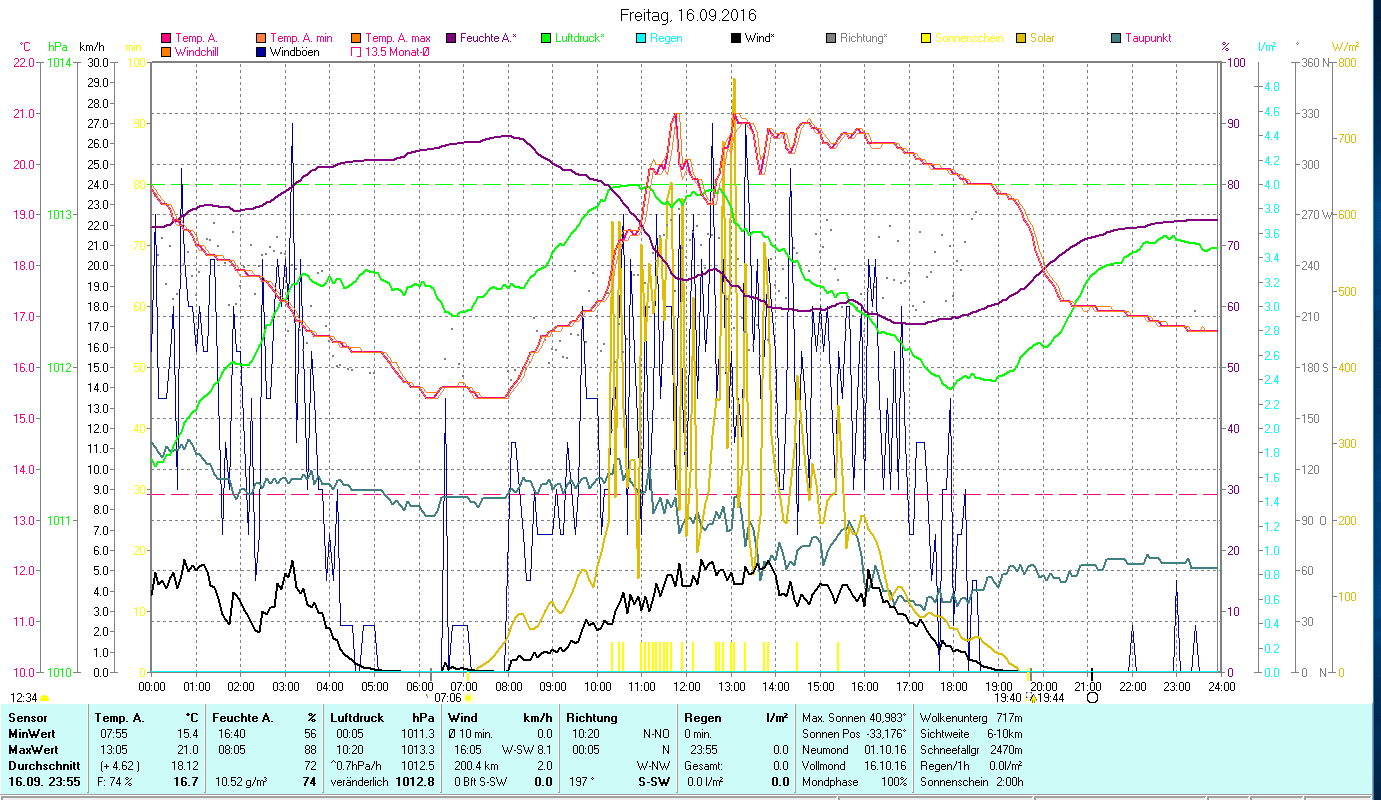The height and width of the screenshot is (800, 1381).
Task: Click the Sichtweite 6-10km entry
Action: [x=970, y=734]
